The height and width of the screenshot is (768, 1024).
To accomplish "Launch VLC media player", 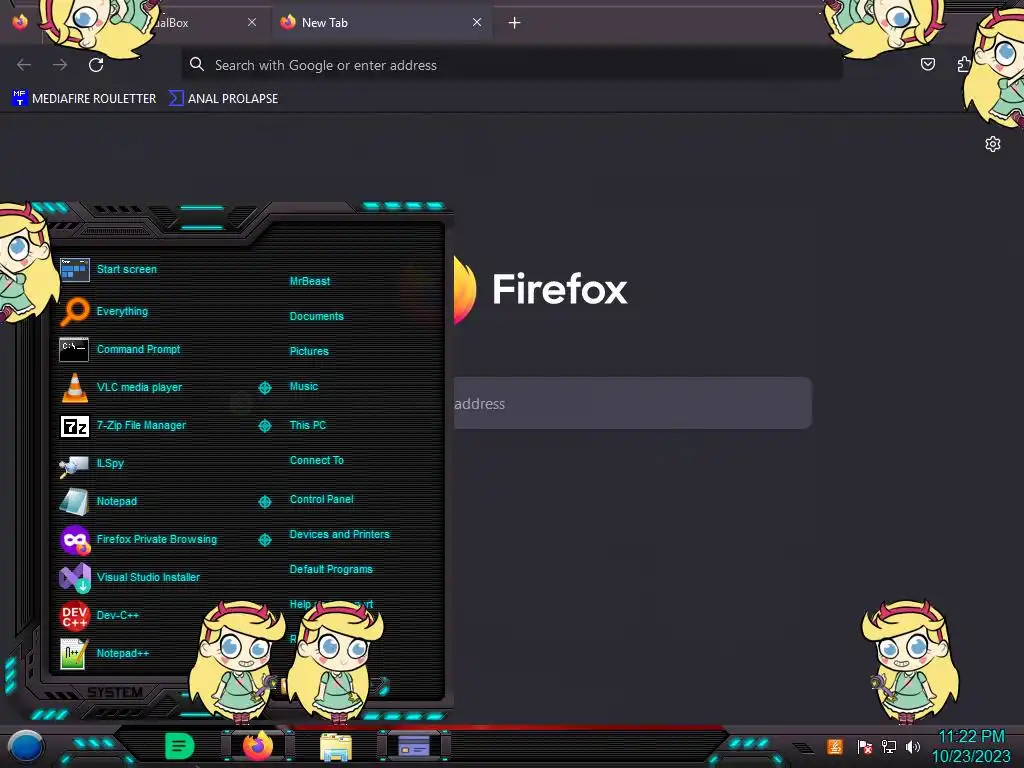I will (x=139, y=387).
